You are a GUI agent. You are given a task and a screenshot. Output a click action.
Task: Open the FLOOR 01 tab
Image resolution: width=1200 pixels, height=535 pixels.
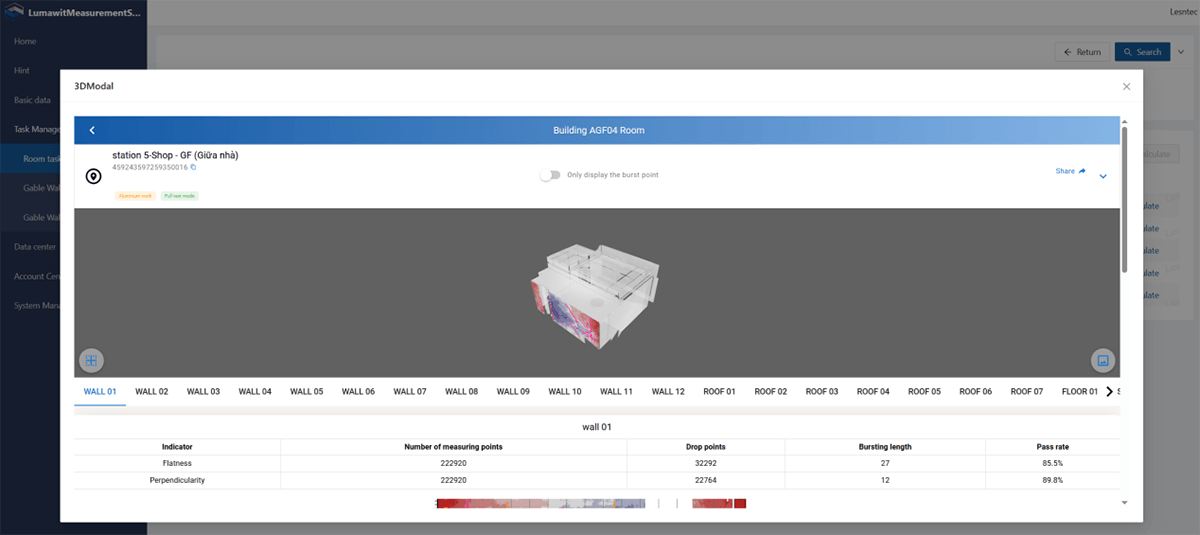(1079, 392)
